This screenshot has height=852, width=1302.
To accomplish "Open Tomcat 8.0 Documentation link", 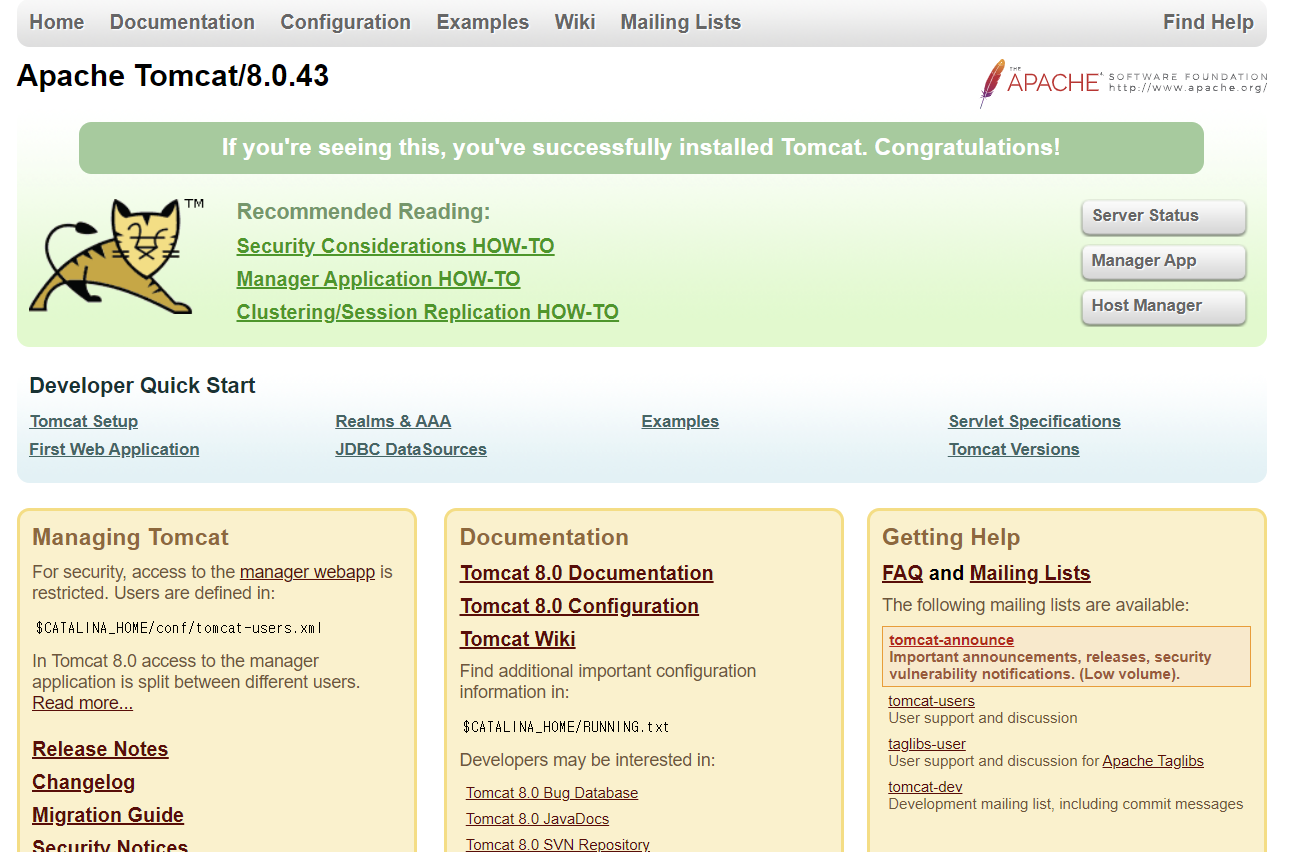I will pos(587,573).
